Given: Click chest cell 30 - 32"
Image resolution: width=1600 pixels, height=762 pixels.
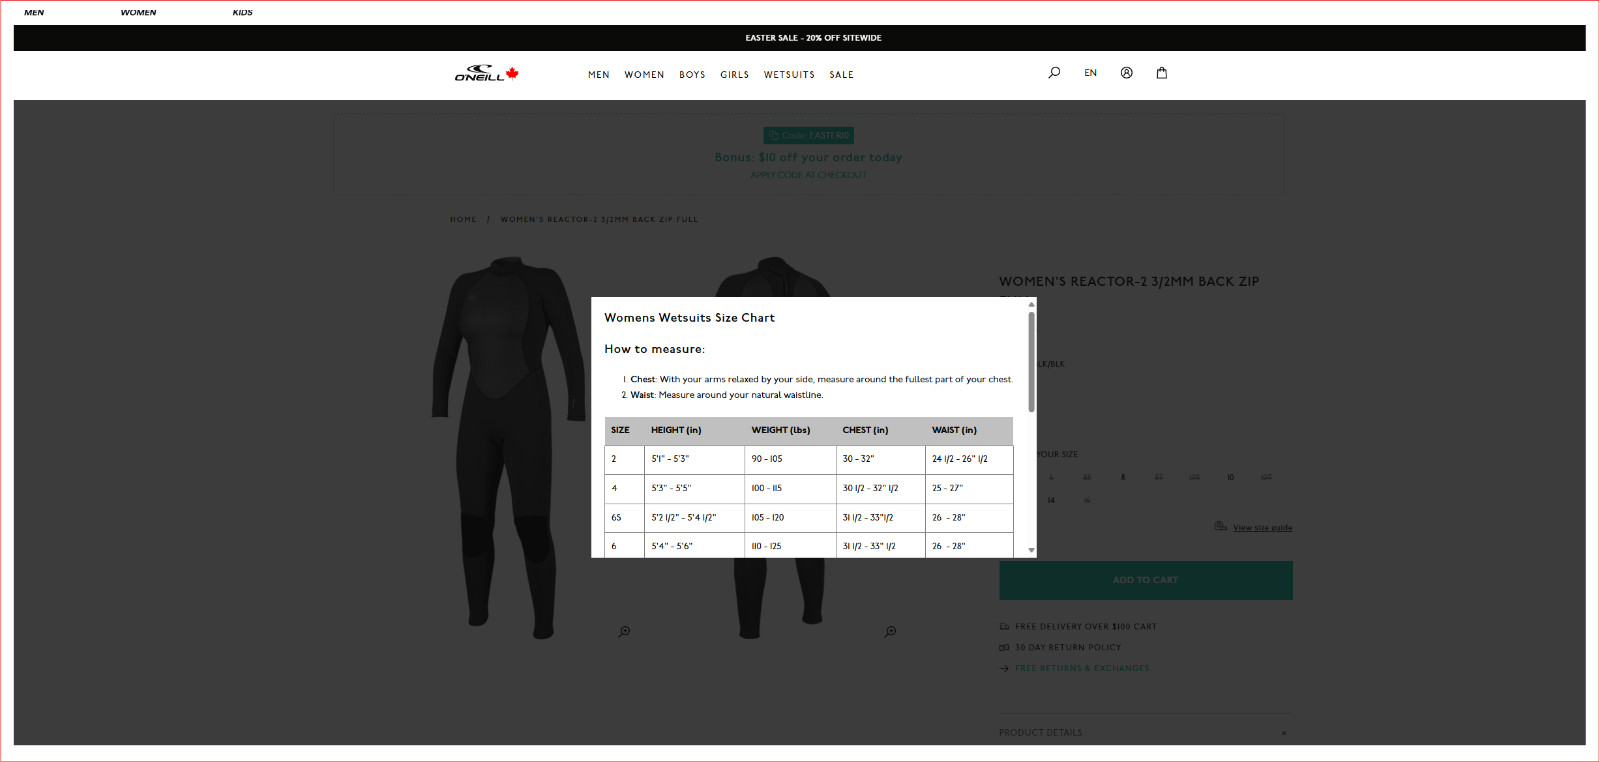Looking at the screenshot, I should [x=880, y=459].
